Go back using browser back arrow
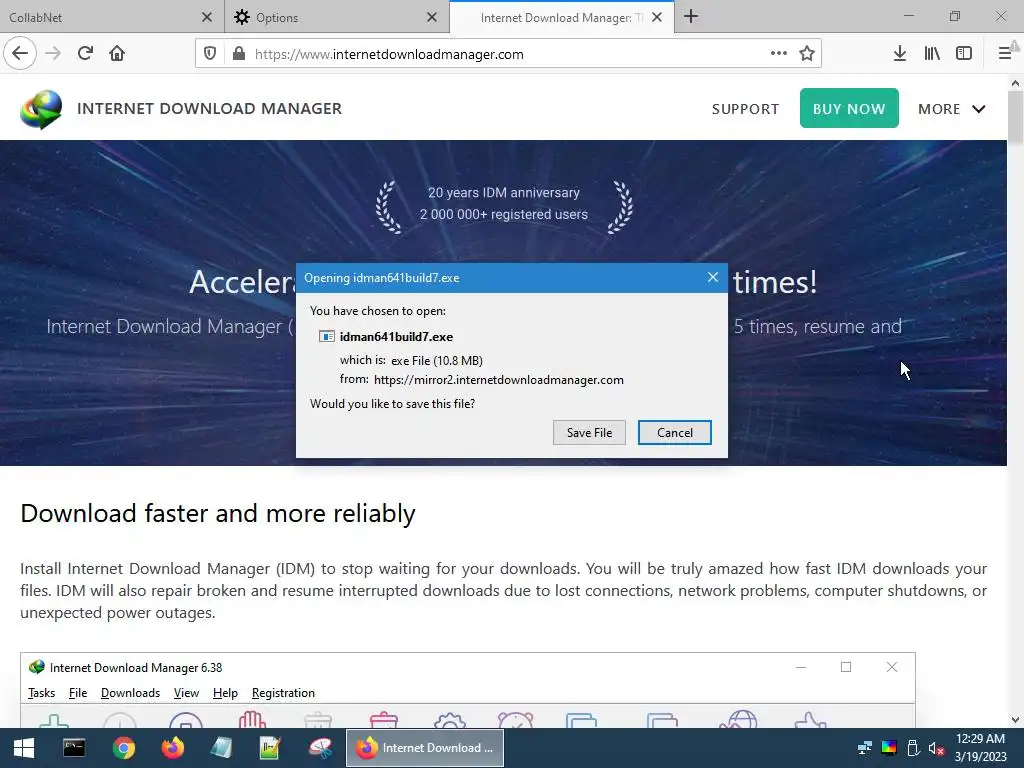1024x768 pixels. (20, 53)
